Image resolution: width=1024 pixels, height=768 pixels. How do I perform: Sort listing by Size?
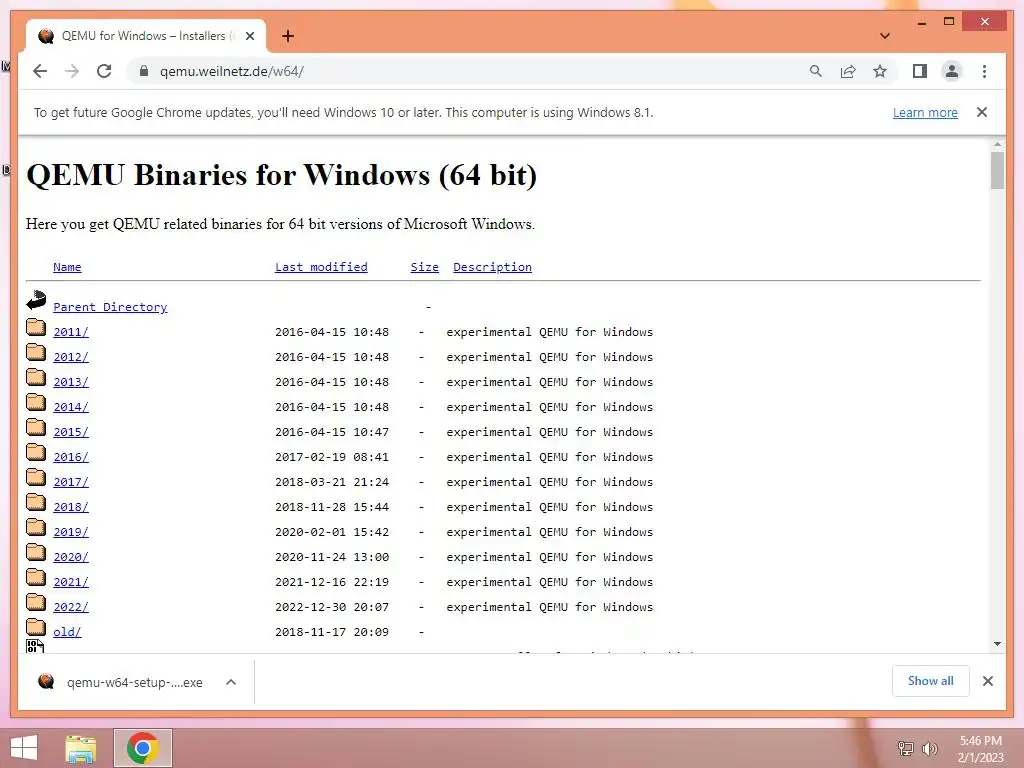tap(424, 267)
